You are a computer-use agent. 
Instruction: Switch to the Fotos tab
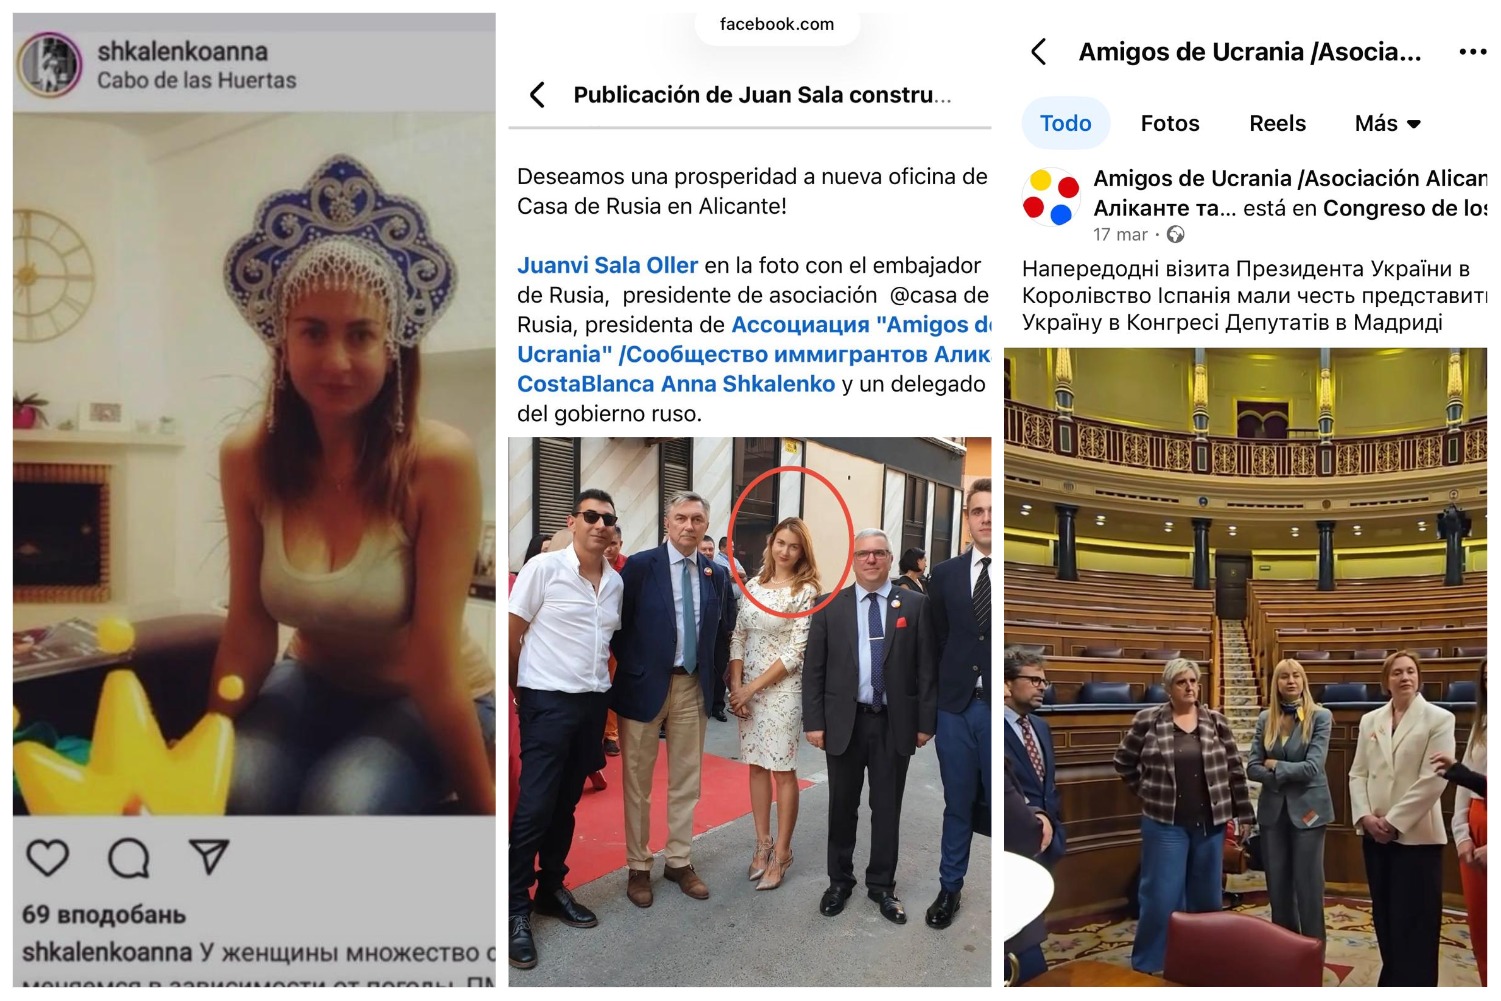click(x=1170, y=123)
